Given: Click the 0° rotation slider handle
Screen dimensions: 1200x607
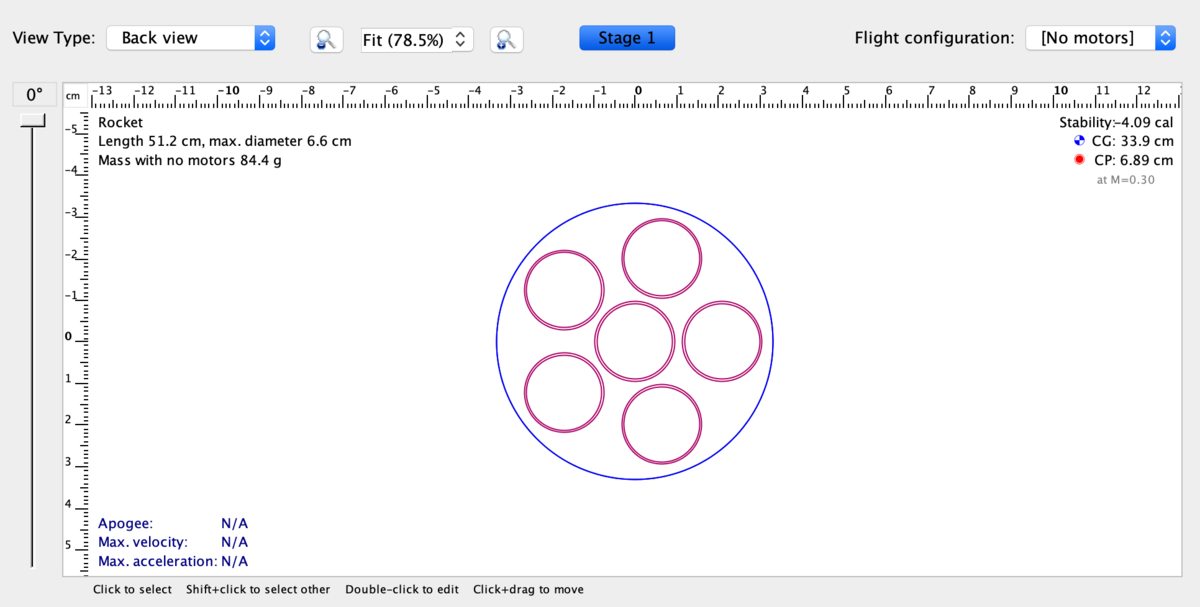Looking at the screenshot, I should 32,119.
